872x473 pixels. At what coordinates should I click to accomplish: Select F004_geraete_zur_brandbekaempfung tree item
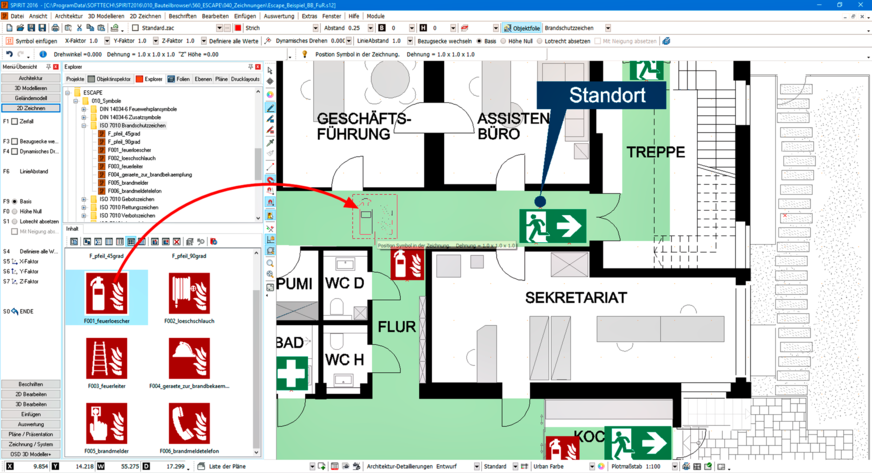pyautogui.click(x=150, y=175)
